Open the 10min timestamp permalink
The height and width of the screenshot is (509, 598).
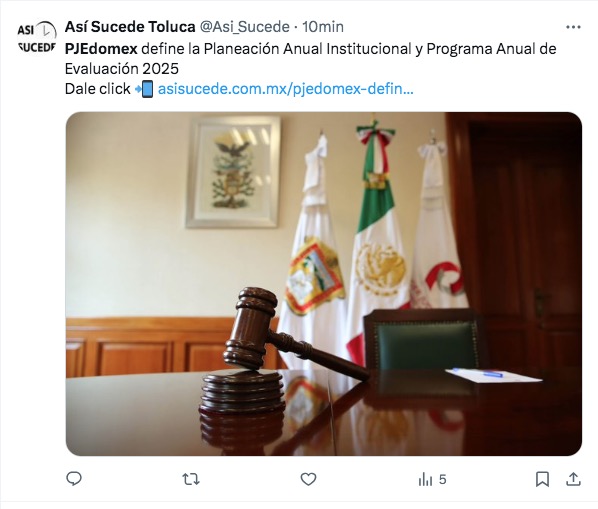pyautogui.click(x=323, y=27)
